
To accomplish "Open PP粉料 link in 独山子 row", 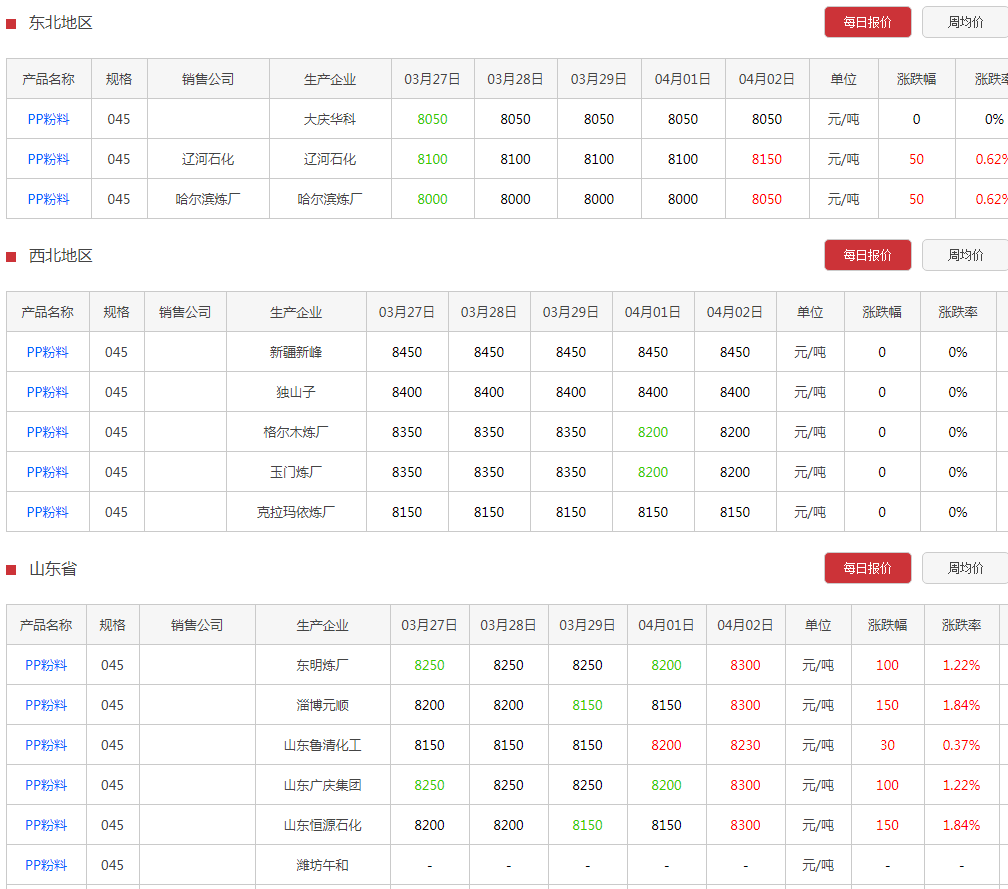I will (48, 392).
